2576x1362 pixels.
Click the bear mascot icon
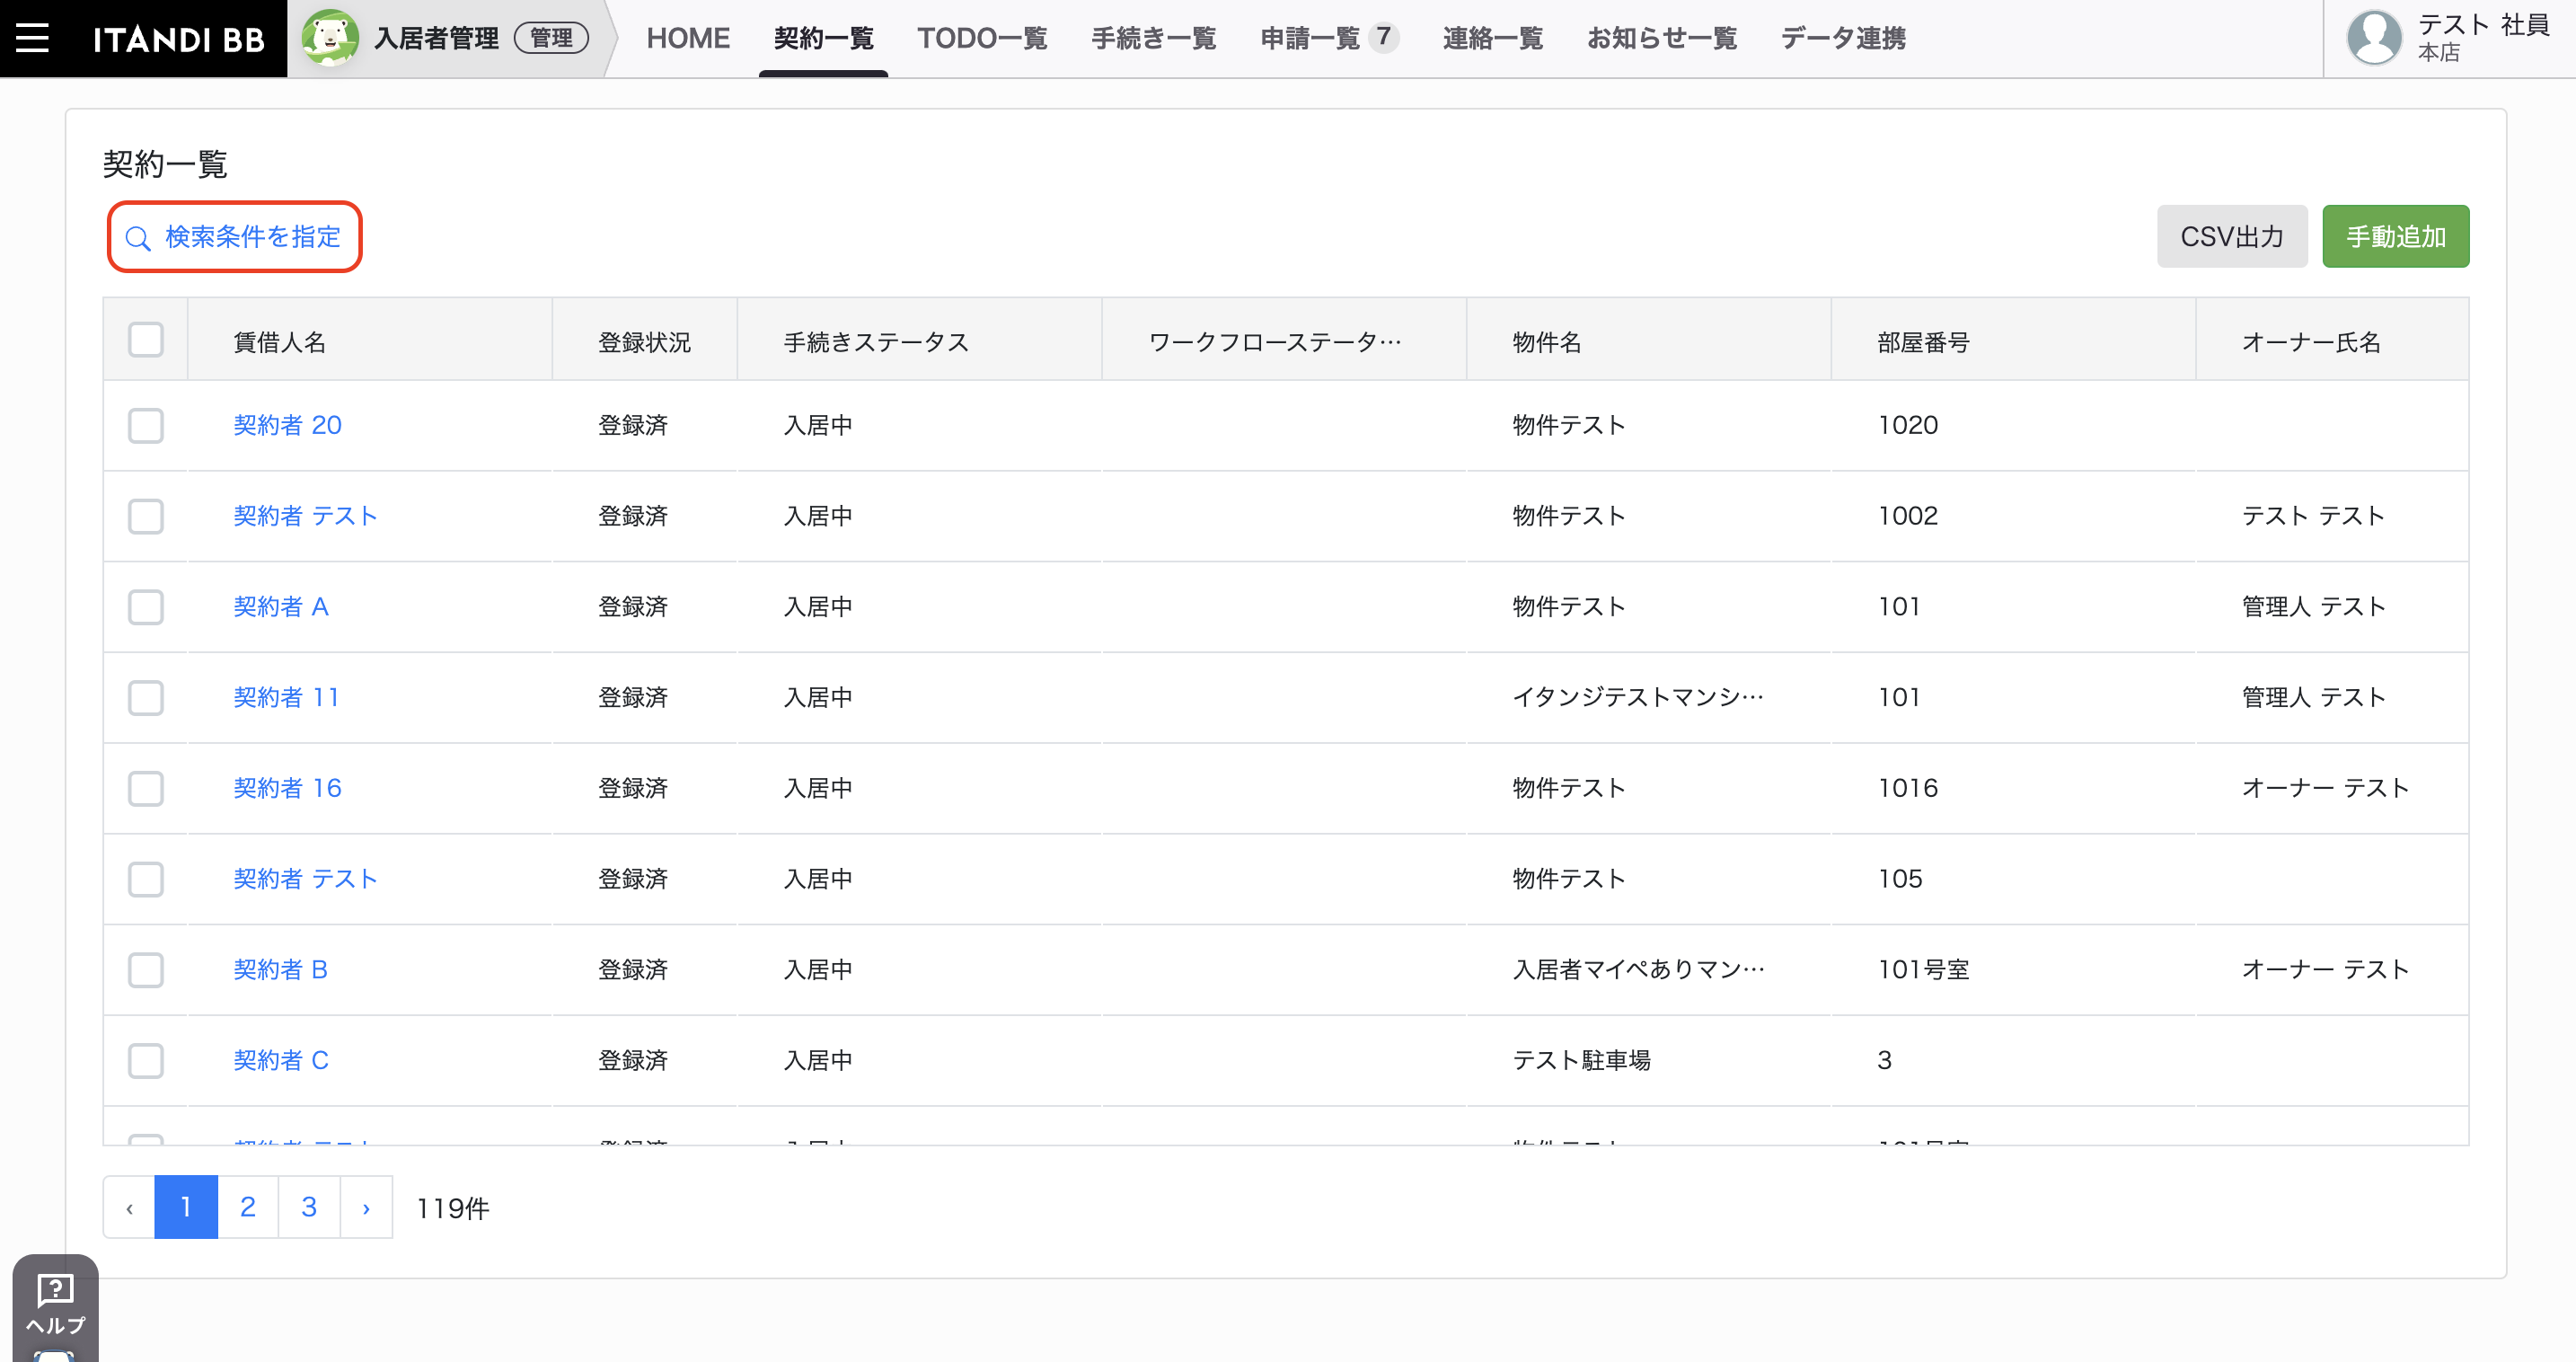(x=330, y=38)
